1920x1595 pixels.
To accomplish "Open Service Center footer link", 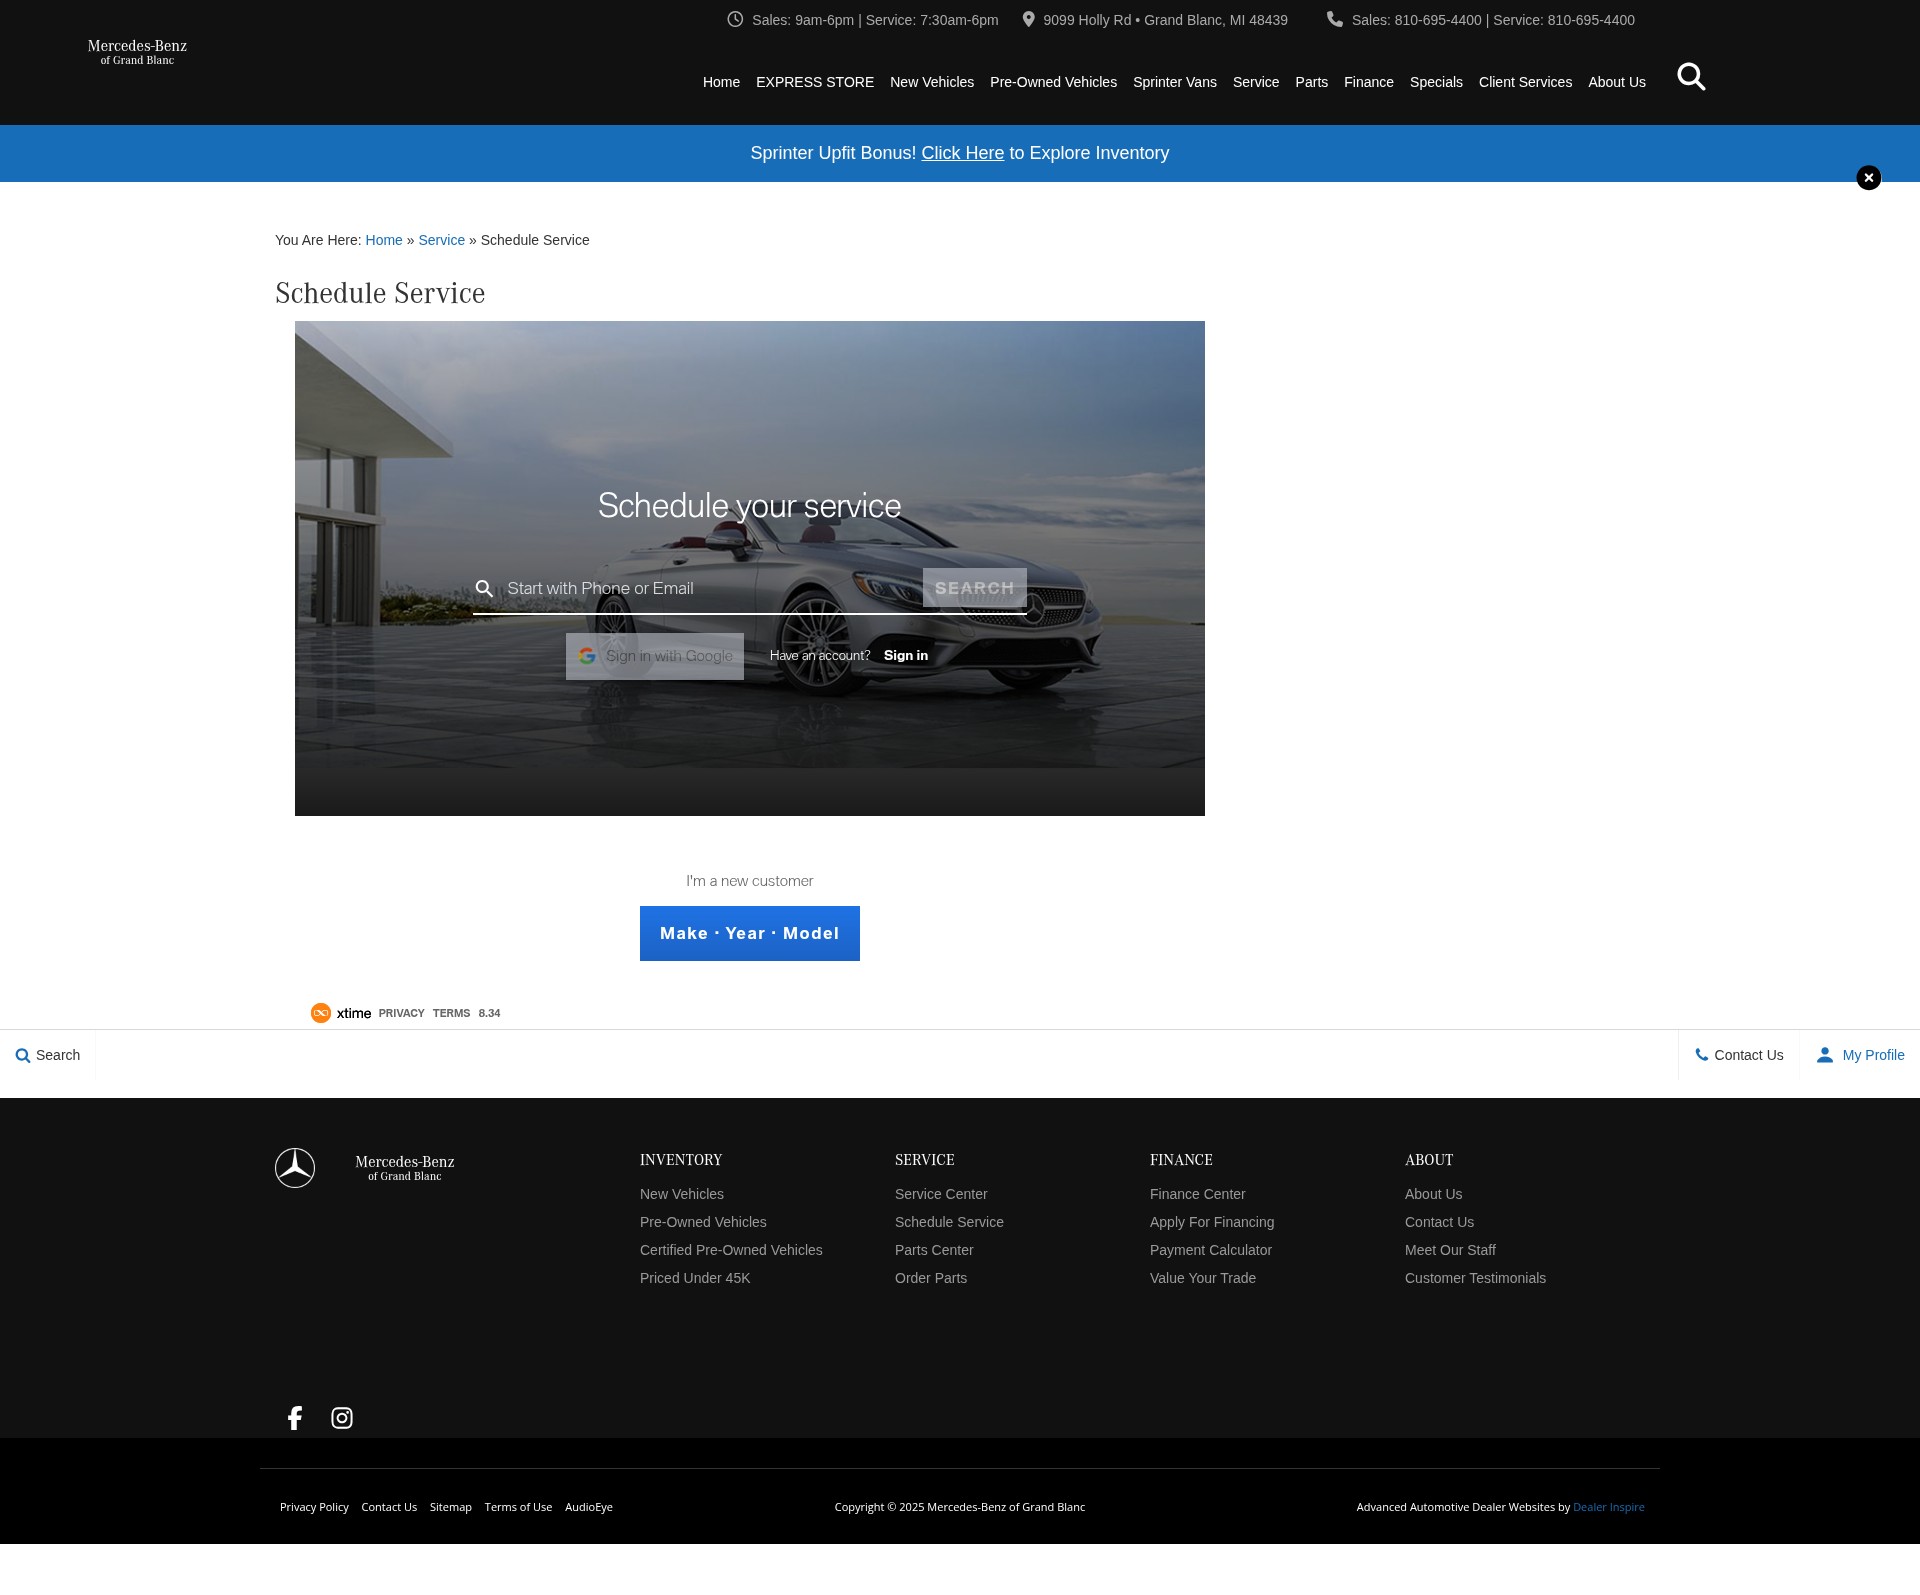I will pos(941,1194).
